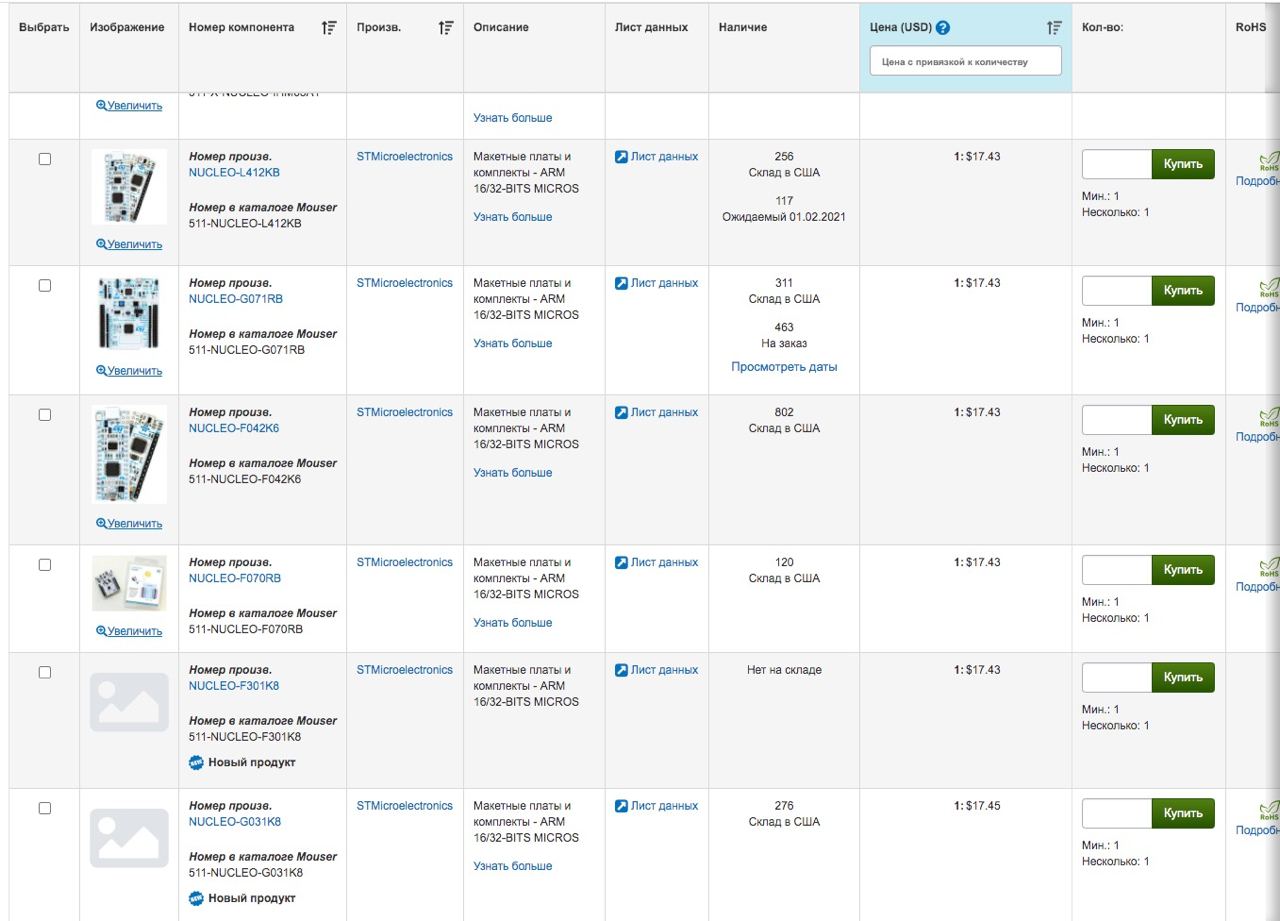The image size is (1280, 921).
Task: Learn more link for NUCLEO-G031K8 description
Action: (513, 867)
